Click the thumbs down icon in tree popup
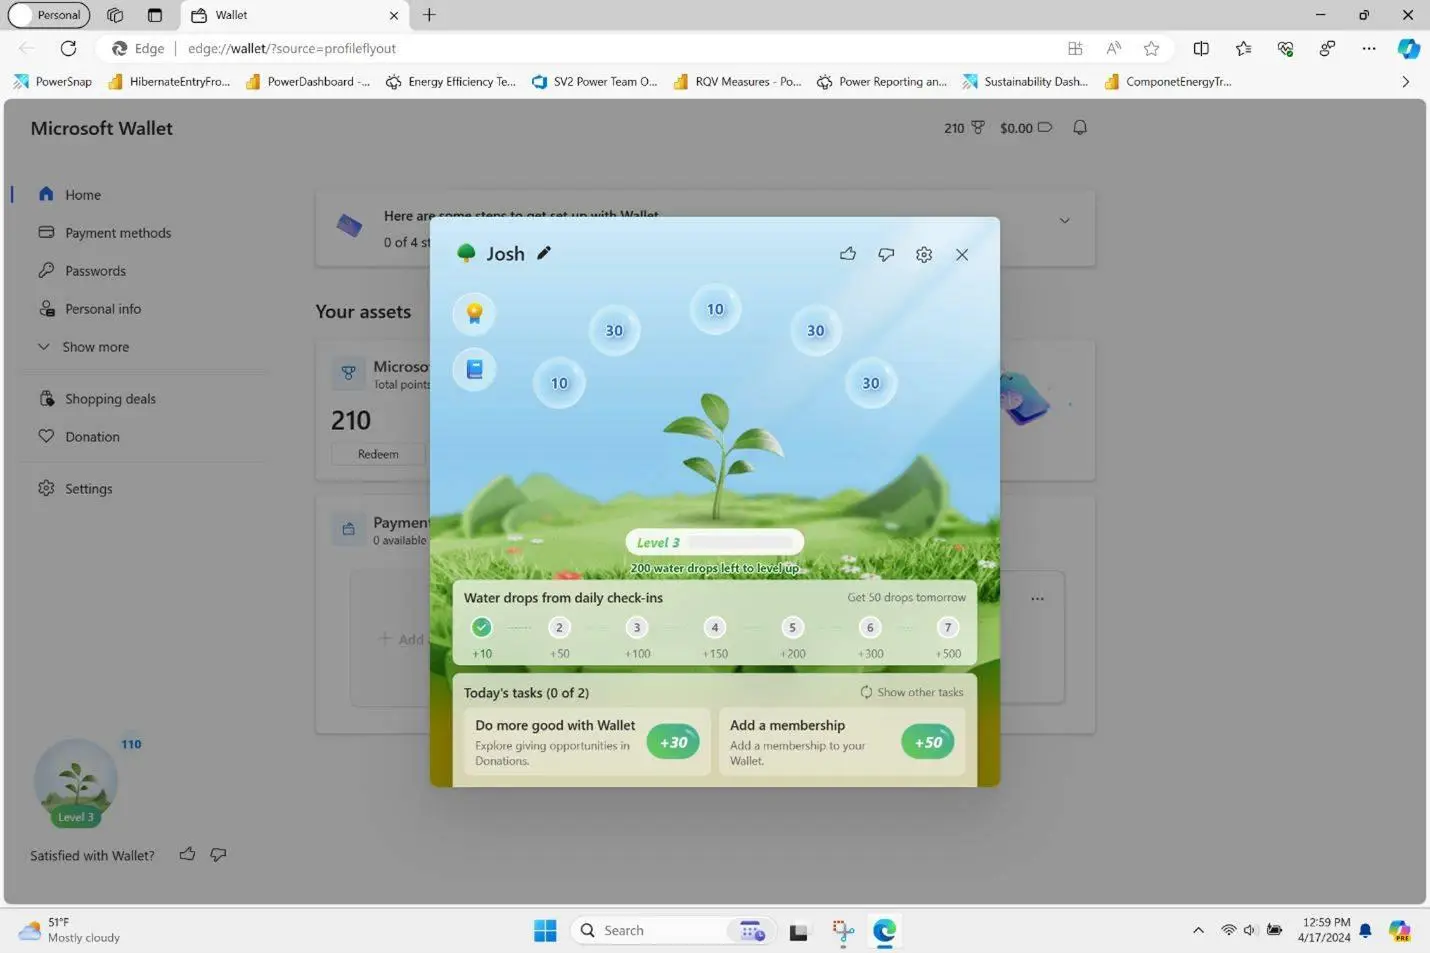The image size is (1430, 953). [x=886, y=254]
